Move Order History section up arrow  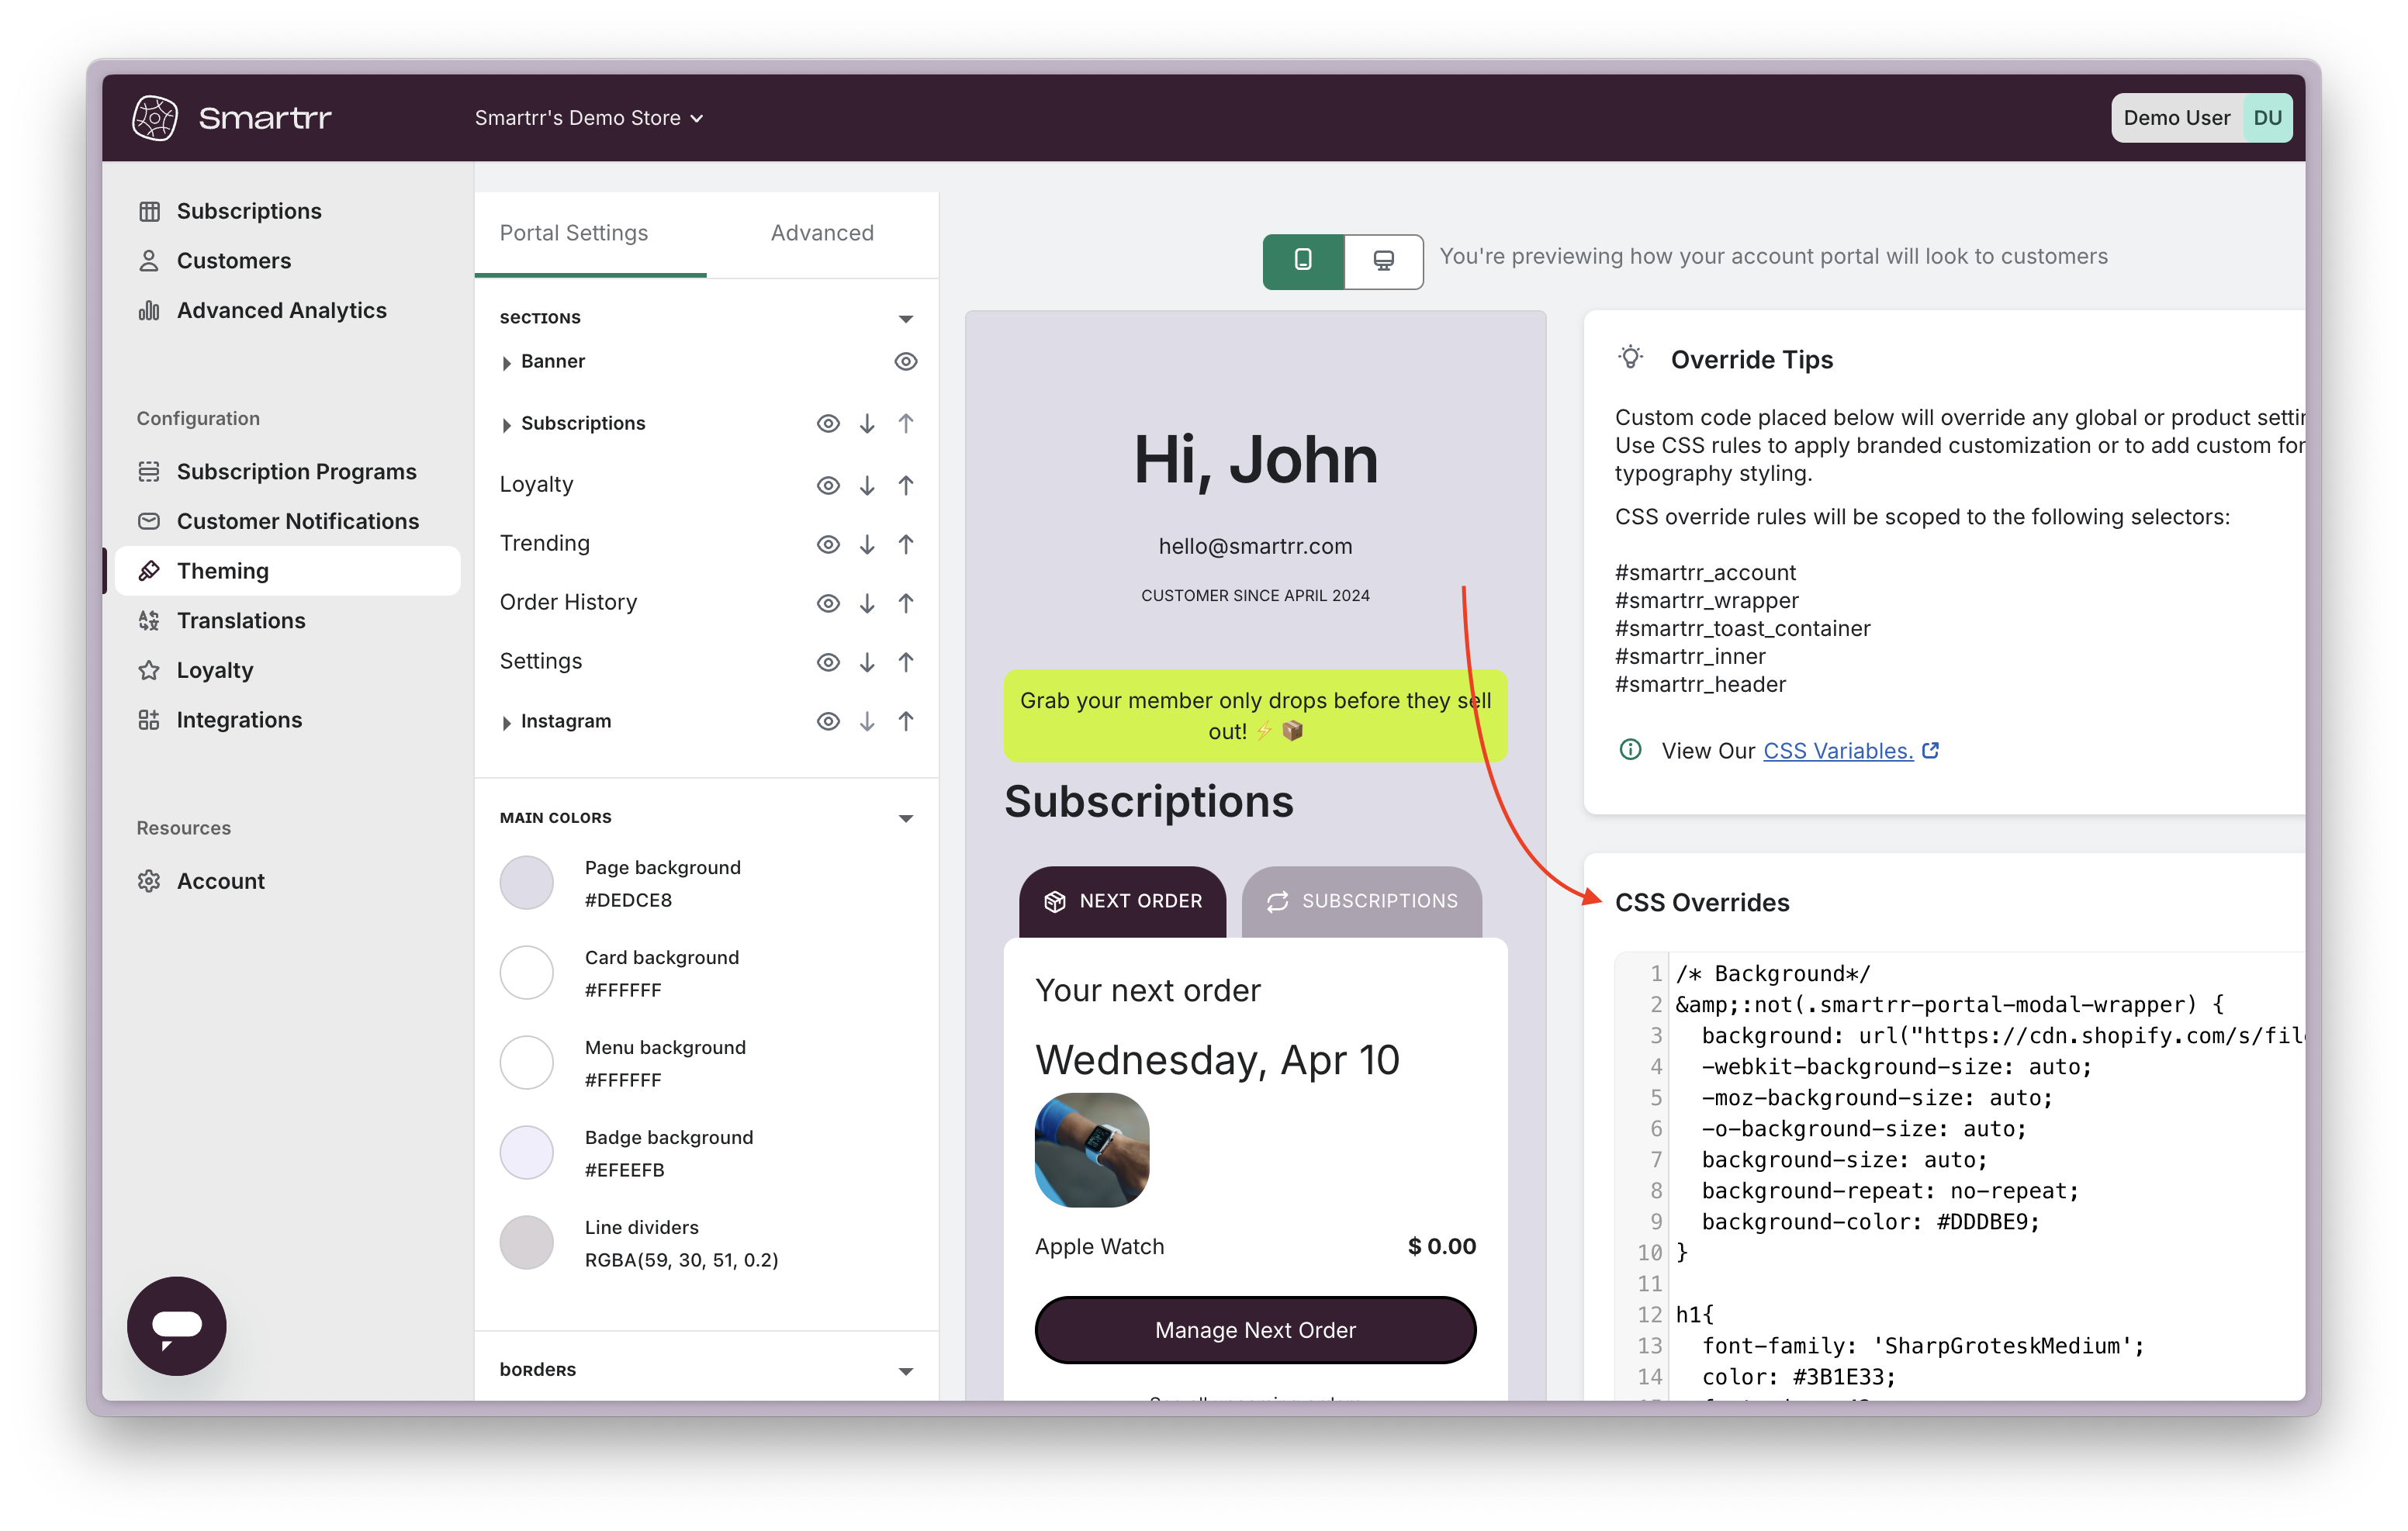[905, 603]
